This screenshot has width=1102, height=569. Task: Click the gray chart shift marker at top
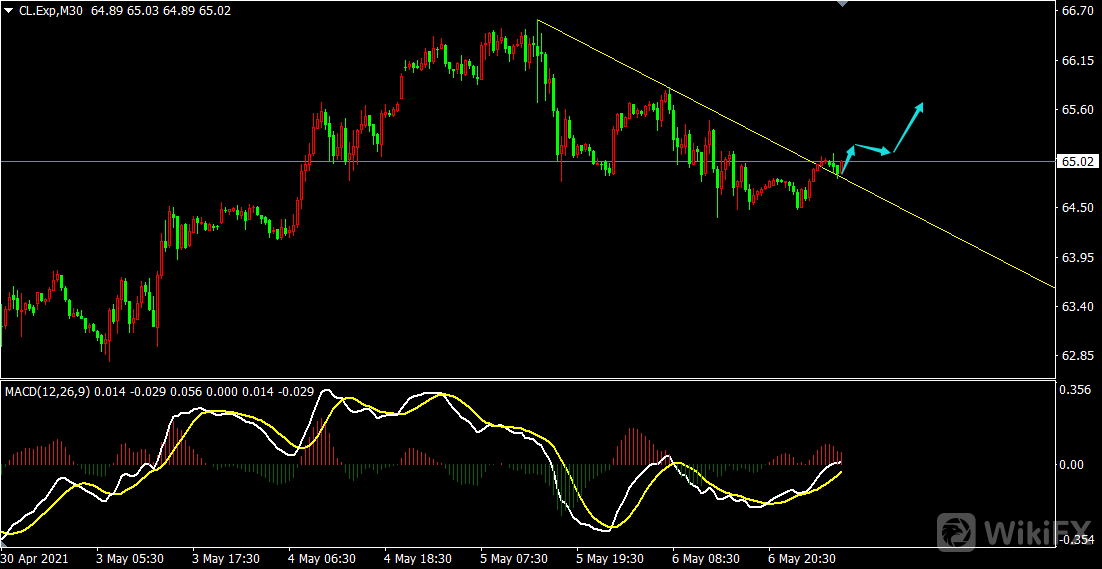(843, 4)
